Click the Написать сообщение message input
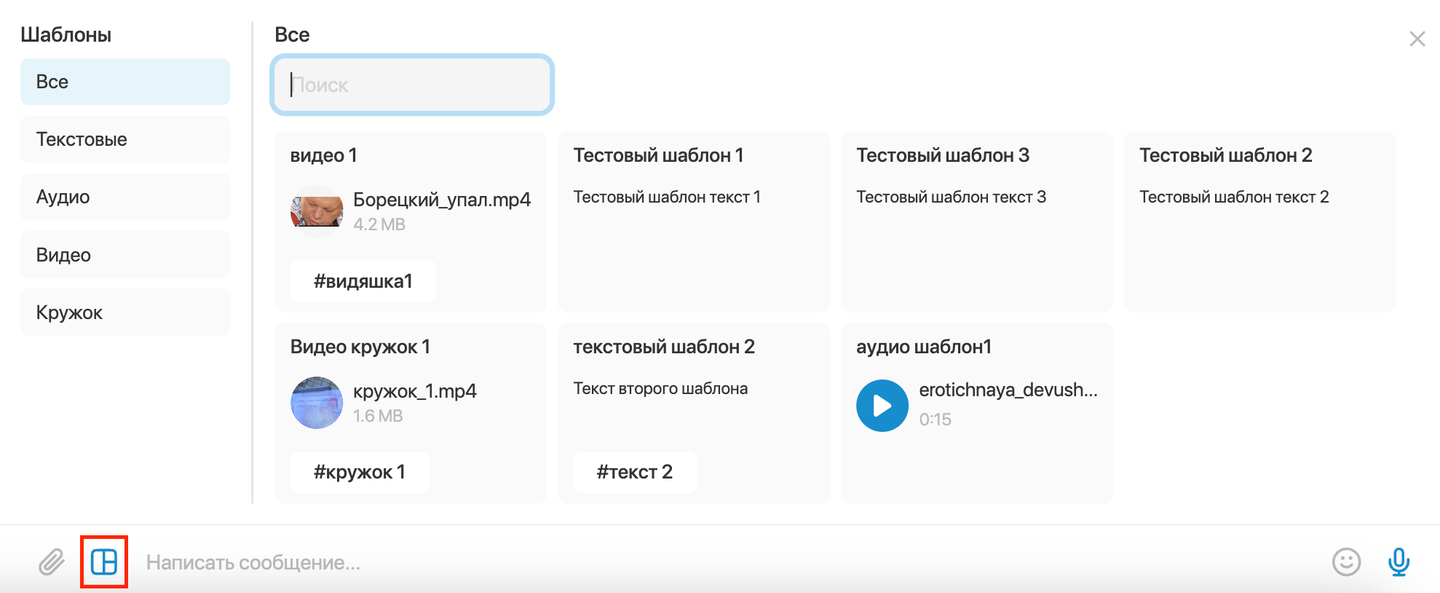Image resolution: width=1440 pixels, height=593 pixels. [x=730, y=563]
